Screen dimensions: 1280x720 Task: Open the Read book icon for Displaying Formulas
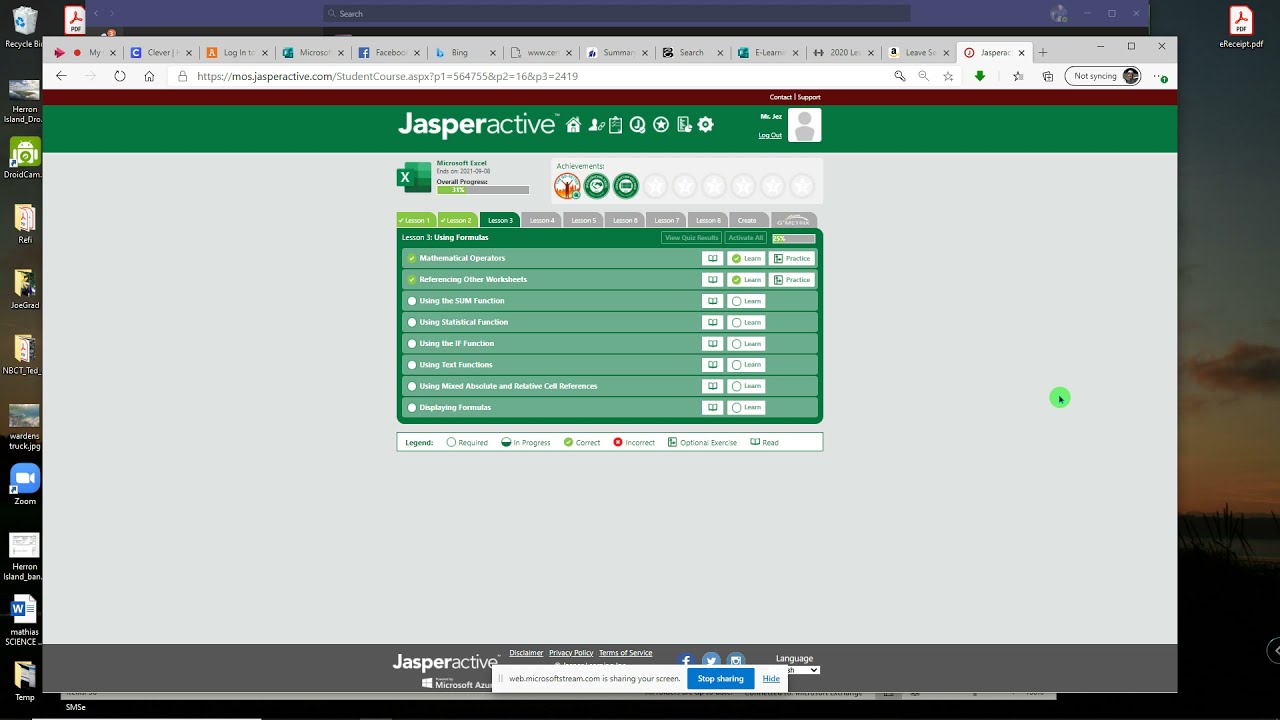[x=712, y=408]
